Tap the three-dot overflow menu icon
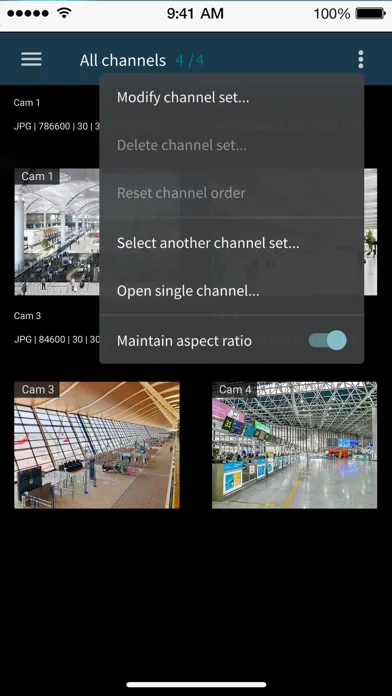This screenshot has width=392, height=696. click(x=360, y=59)
